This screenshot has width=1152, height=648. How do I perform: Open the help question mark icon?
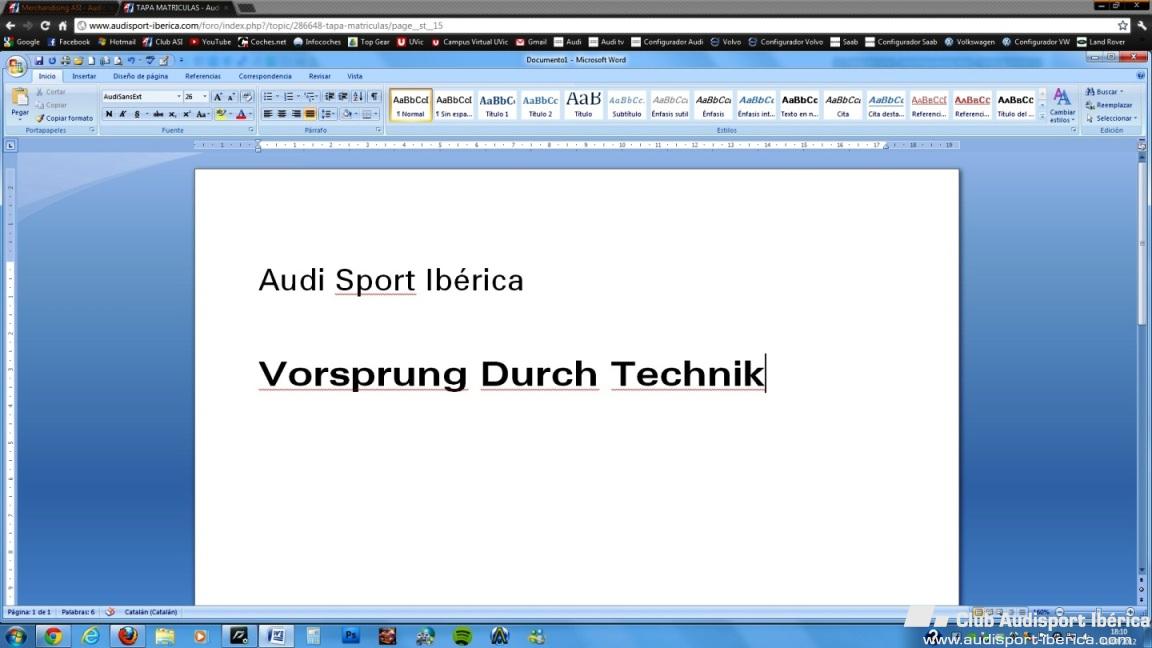(x=1140, y=76)
